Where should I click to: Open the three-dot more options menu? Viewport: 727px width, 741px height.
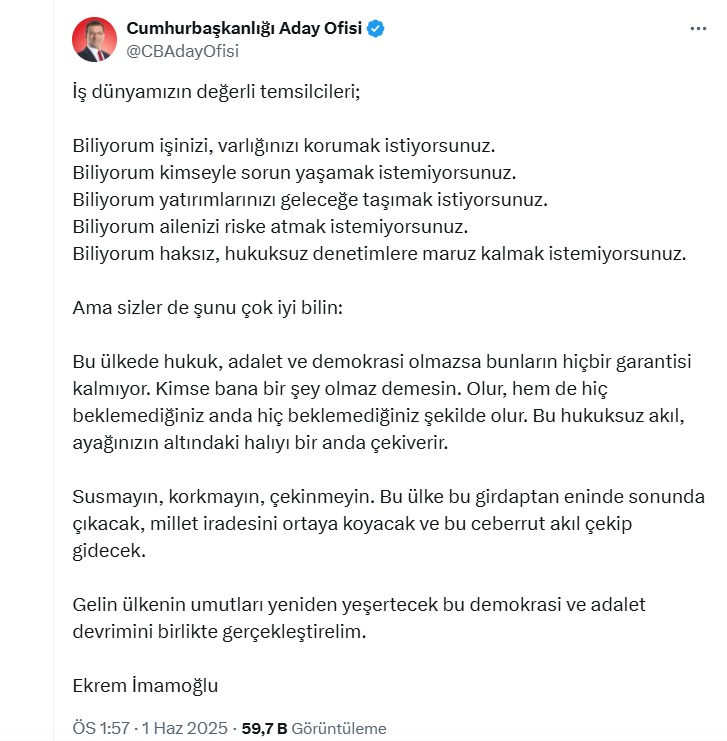click(698, 29)
